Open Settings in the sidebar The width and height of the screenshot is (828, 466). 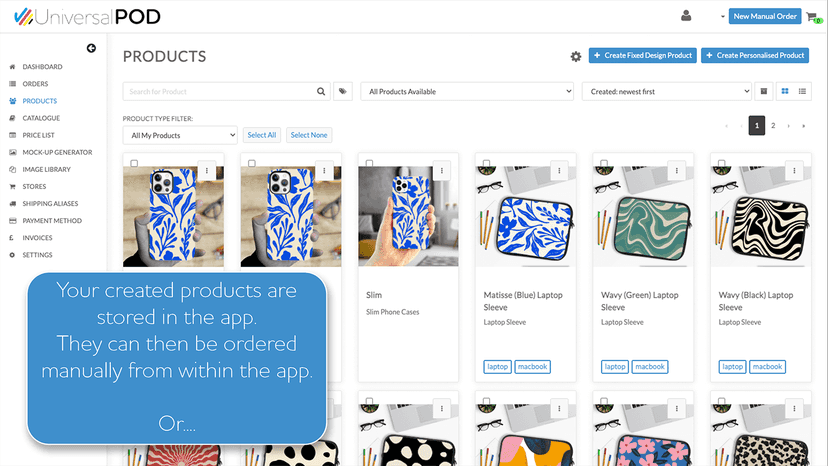(x=37, y=255)
